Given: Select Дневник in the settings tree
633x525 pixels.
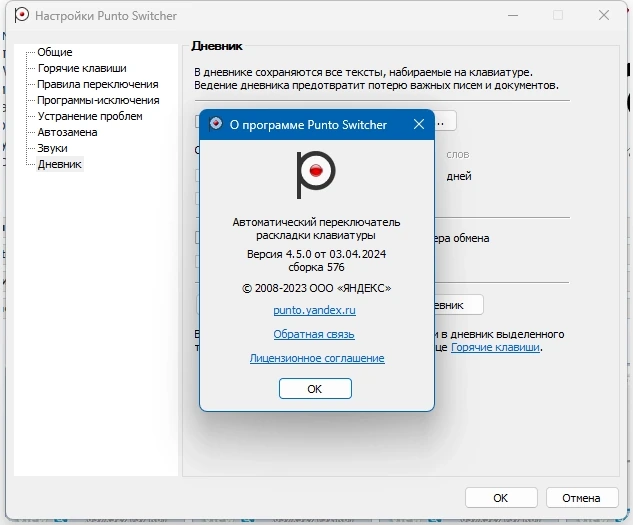Looking at the screenshot, I should pyautogui.click(x=60, y=164).
